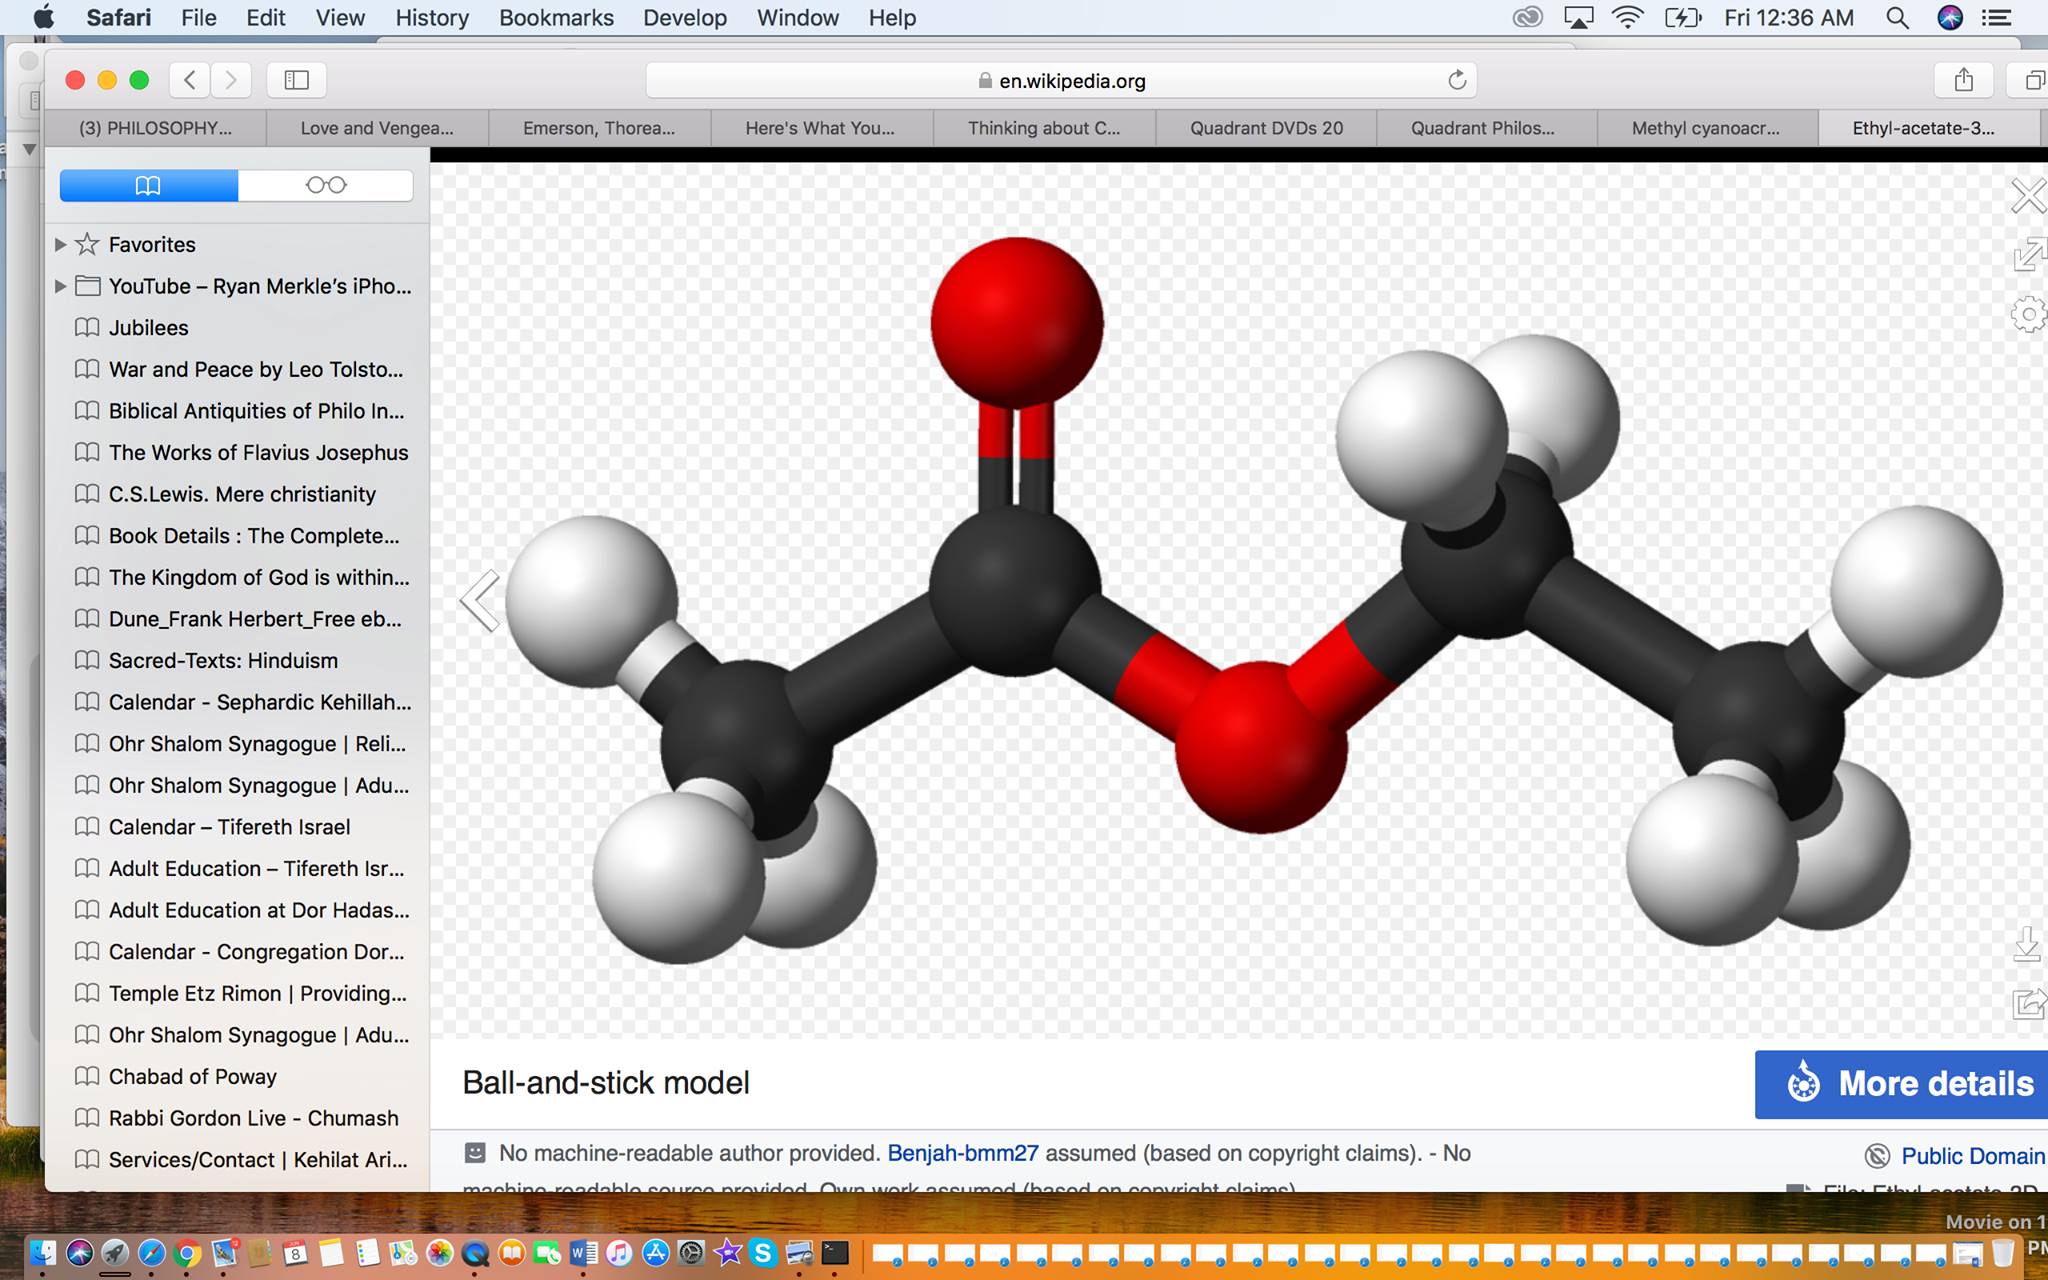Switch to the Emerson, Thorea... tab
The width and height of the screenshot is (2048, 1280).
599,128
